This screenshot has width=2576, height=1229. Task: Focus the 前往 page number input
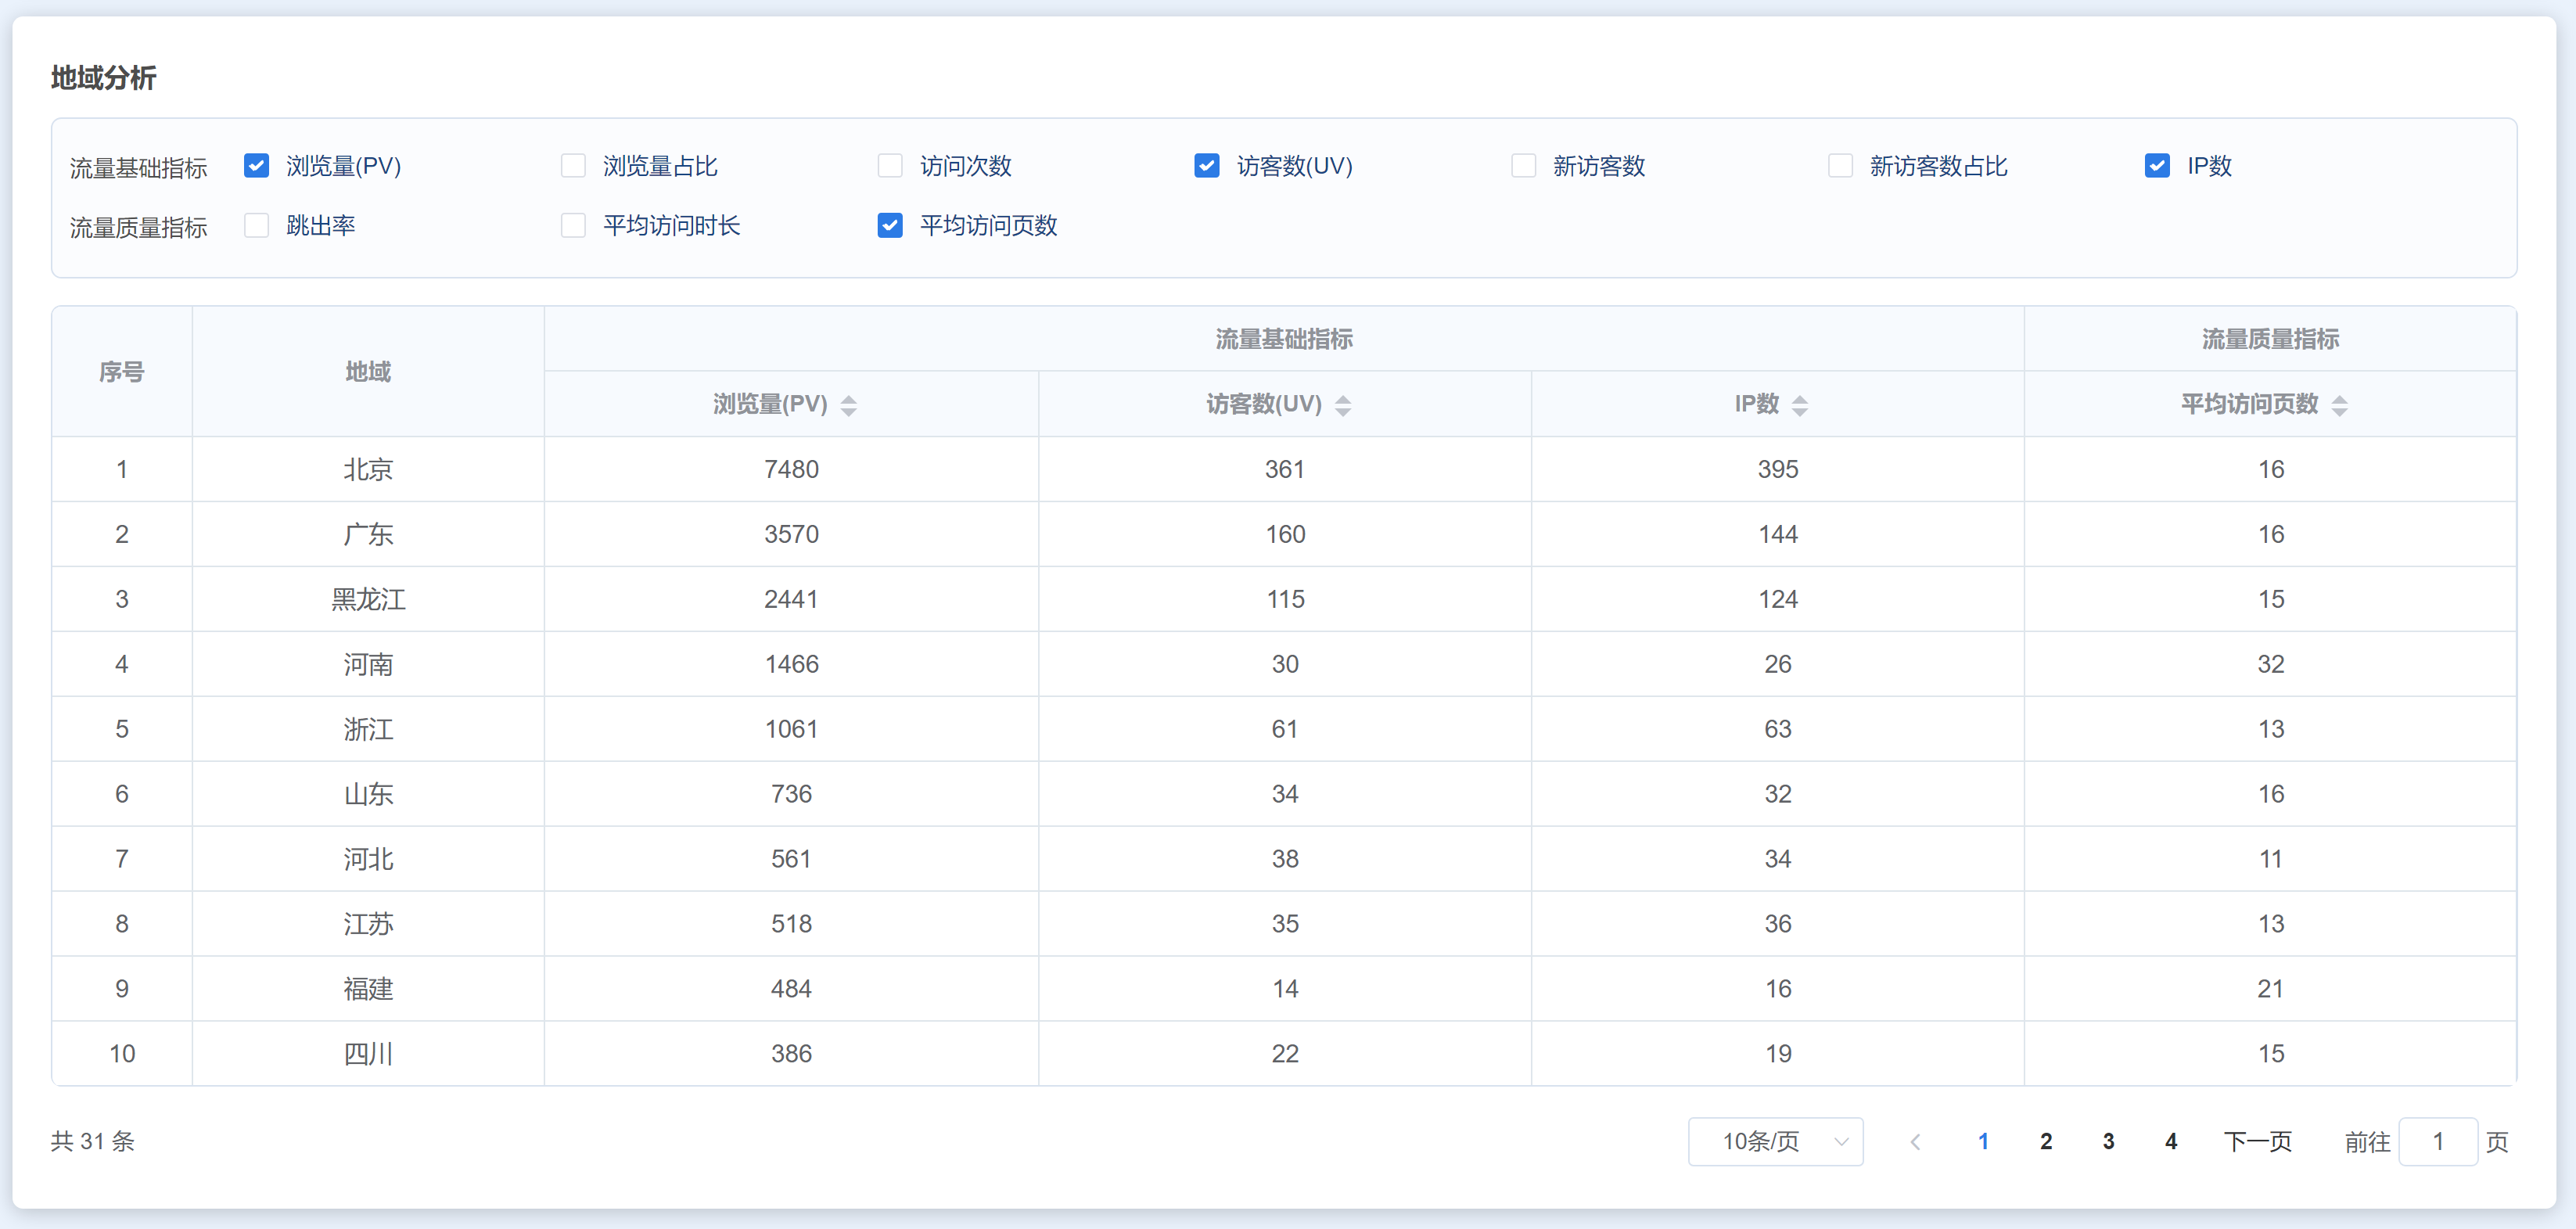point(2437,1141)
